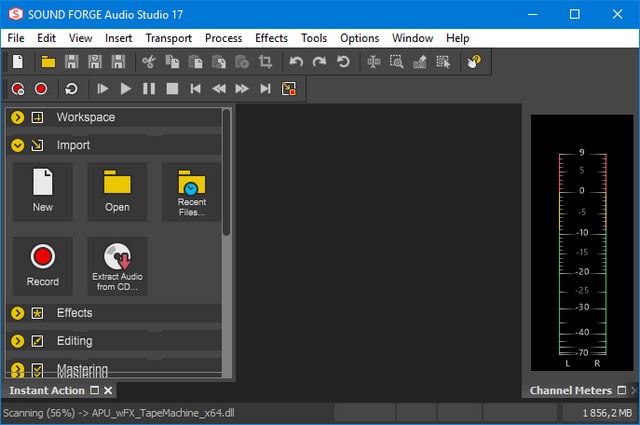Click the Cut scissors icon in toolbar
This screenshot has height=425, width=640.
pyautogui.click(x=149, y=62)
